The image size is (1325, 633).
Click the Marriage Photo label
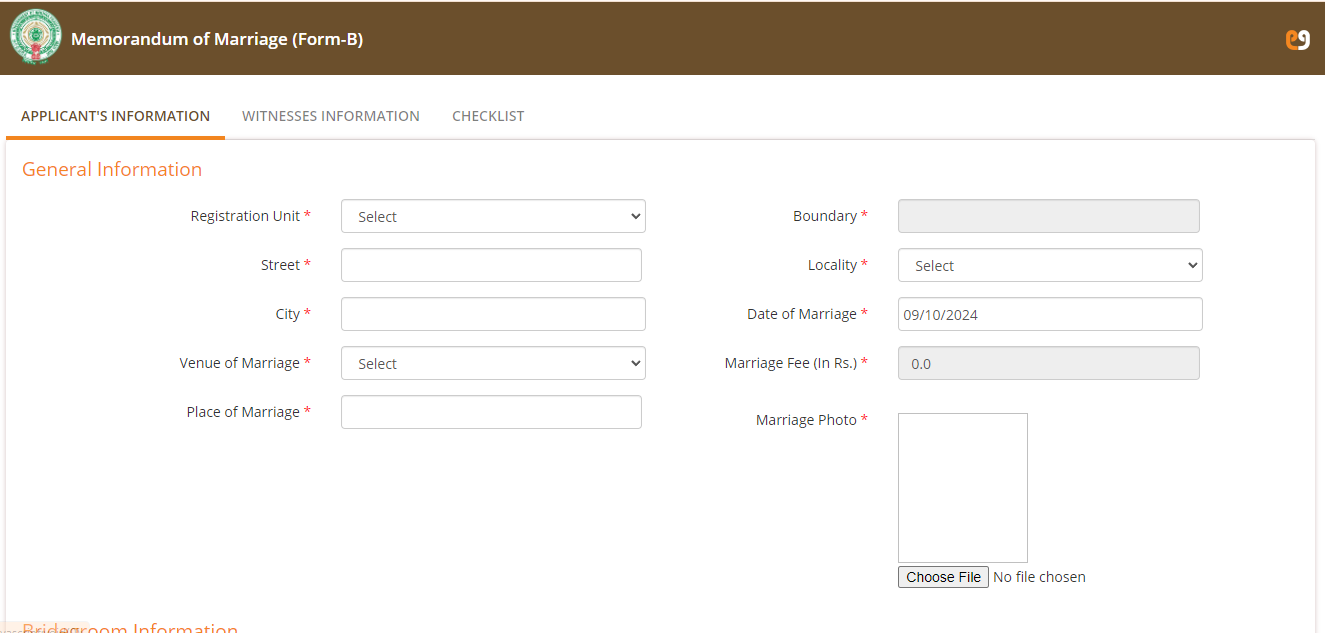[812, 420]
